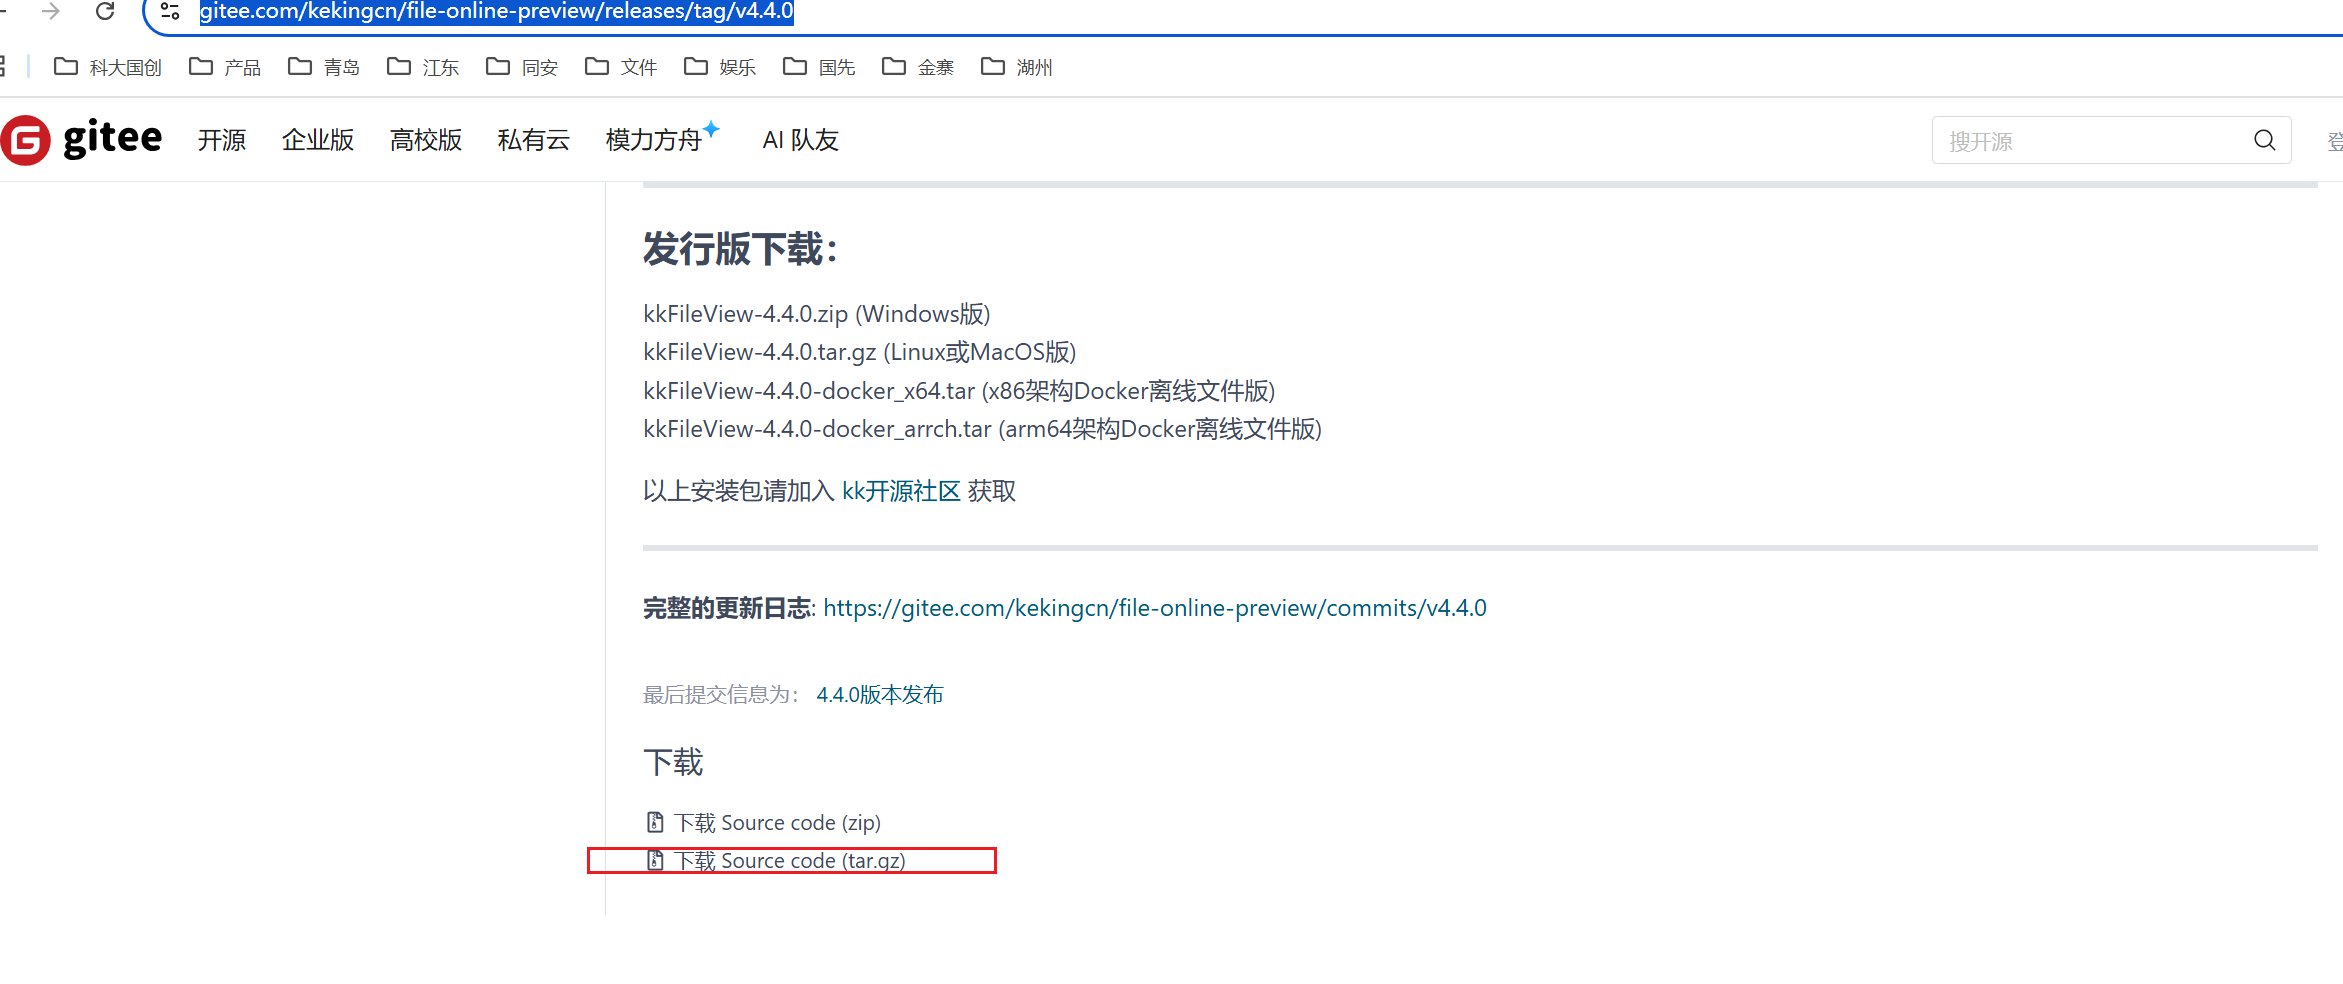Open the v4.4.0 commits changelog link
Image resolution: width=2343 pixels, height=984 pixels.
pyautogui.click(x=1155, y=608)
